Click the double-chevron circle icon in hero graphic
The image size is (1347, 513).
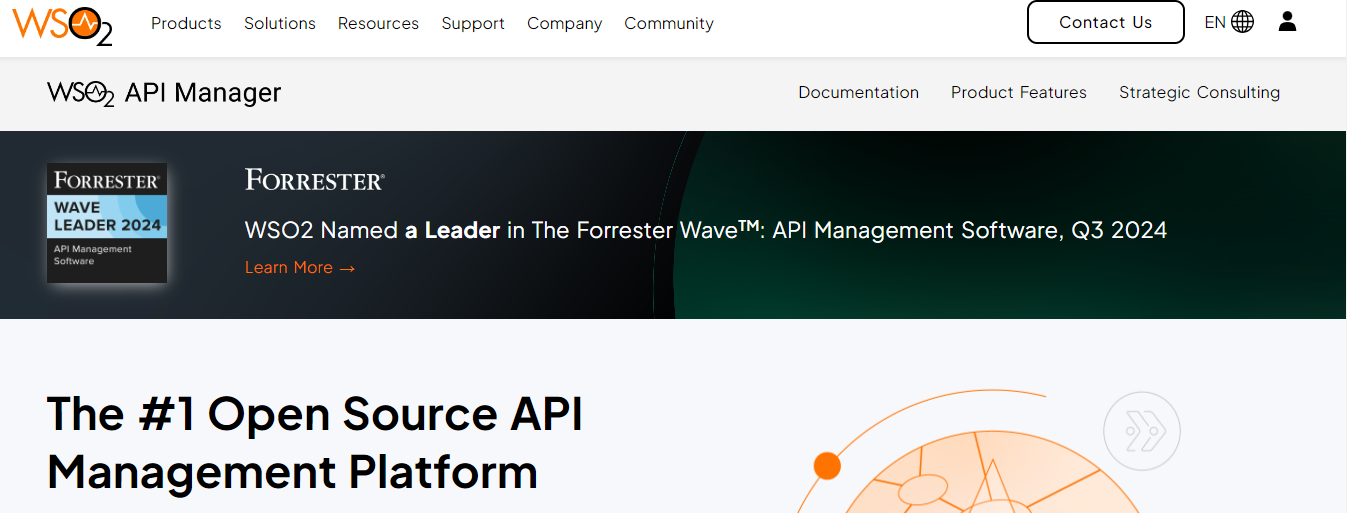tap(1142, 432)
